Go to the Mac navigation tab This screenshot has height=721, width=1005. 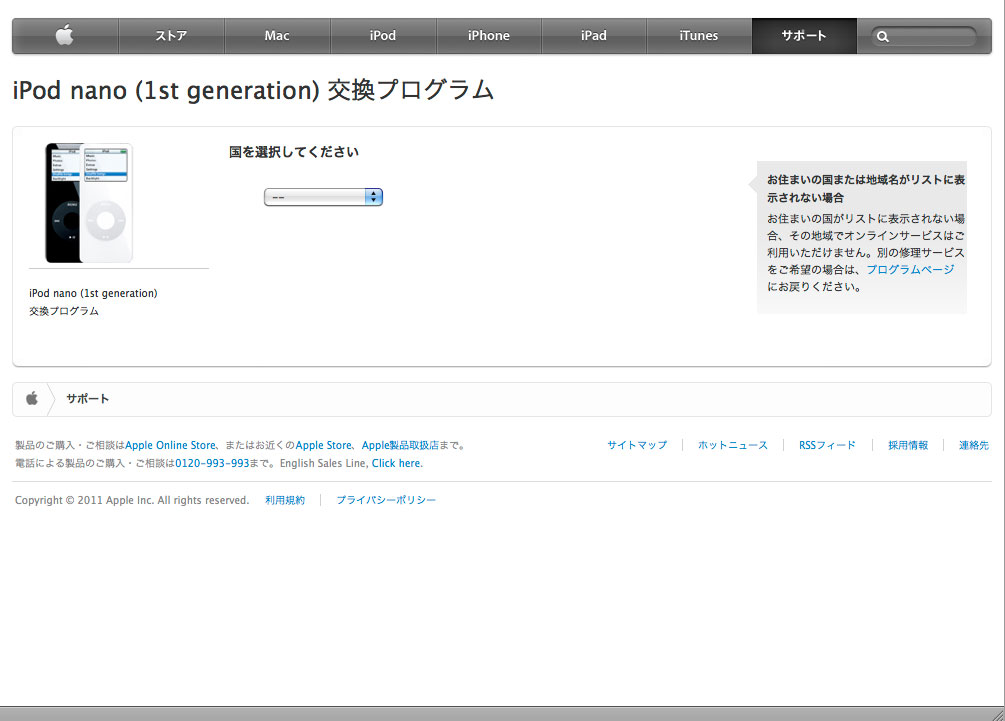coord(277,36)
